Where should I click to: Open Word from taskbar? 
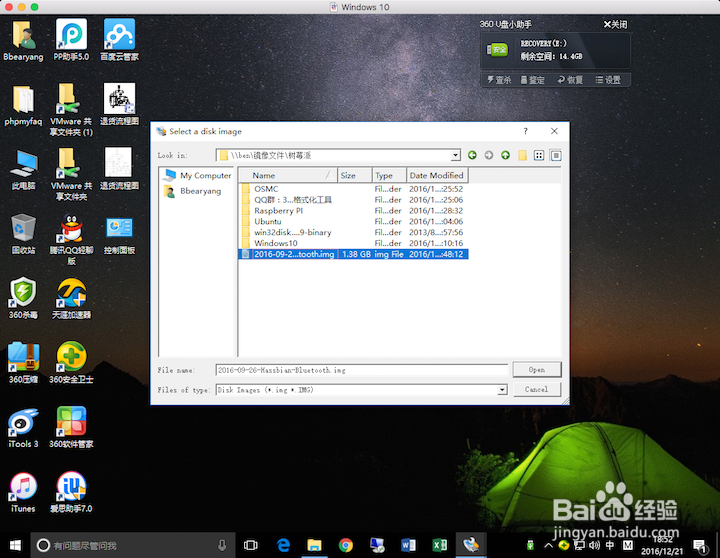point(408,545)
